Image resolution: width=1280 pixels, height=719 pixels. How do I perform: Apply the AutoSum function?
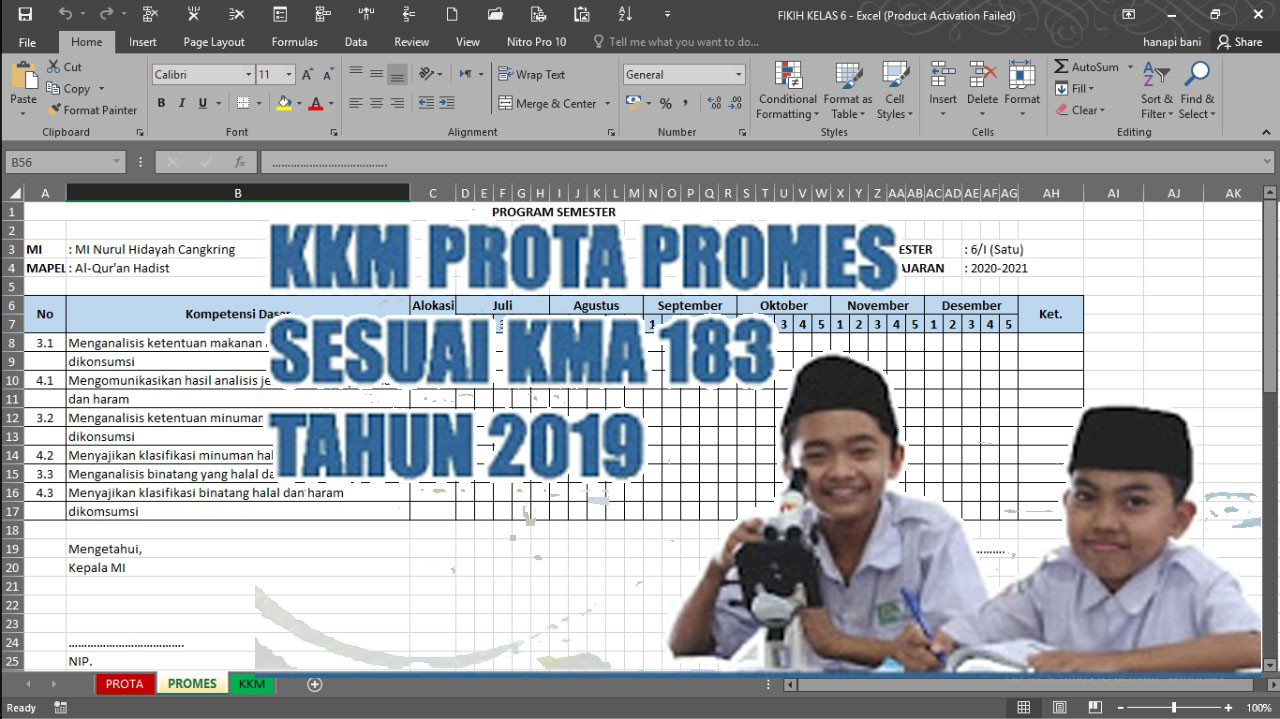pyautogui.click(x=1085, y=66)
